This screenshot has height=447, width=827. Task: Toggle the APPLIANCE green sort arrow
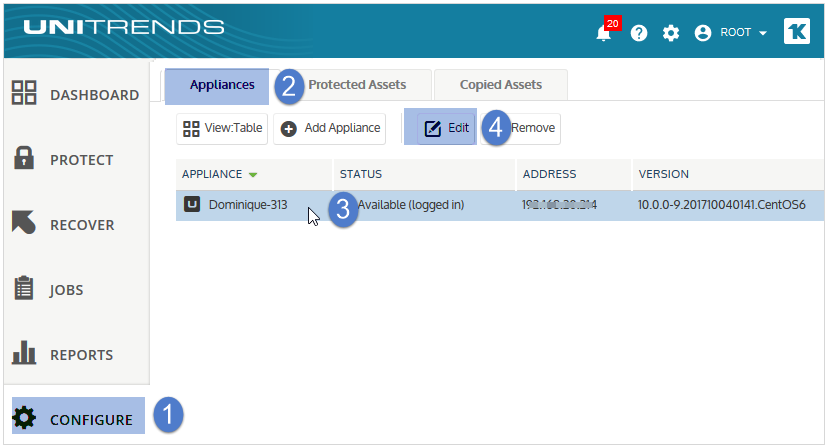tap(253, 175)
